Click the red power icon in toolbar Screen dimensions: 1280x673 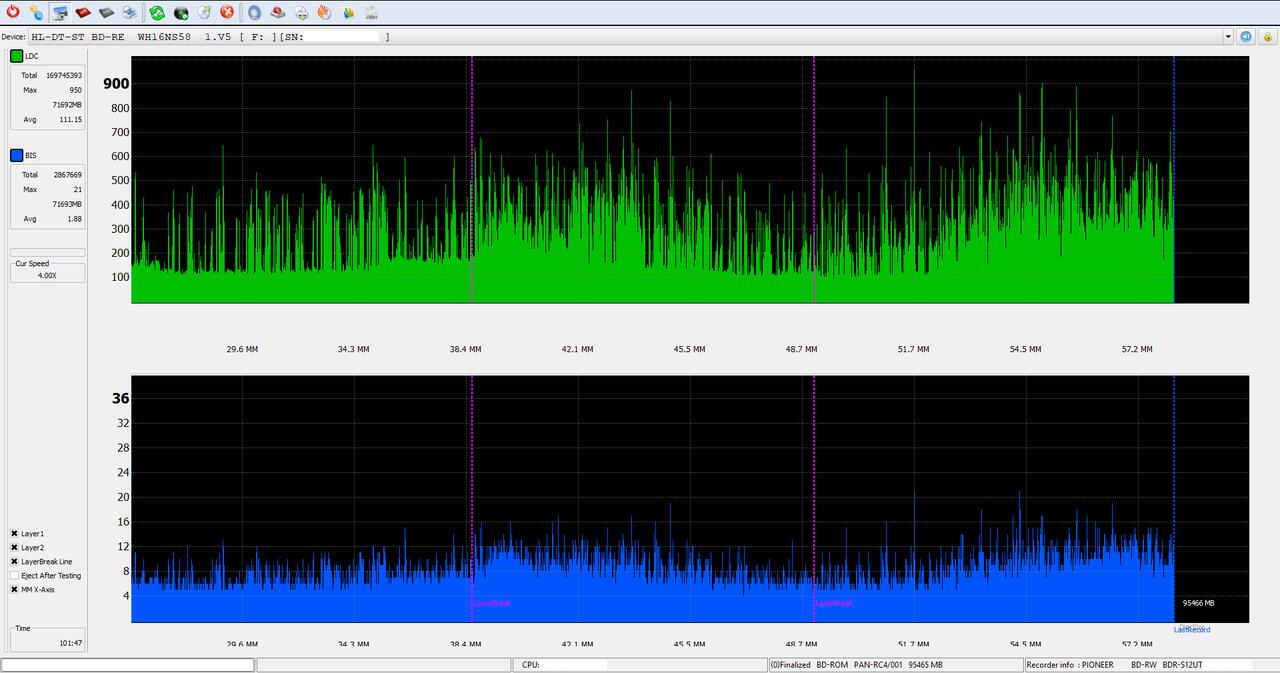(13, 12)
